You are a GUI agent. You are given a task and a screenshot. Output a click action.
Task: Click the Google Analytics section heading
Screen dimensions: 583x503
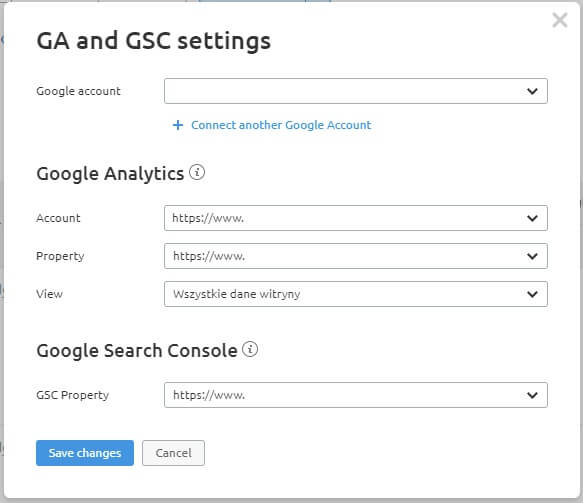coord(110,174)
